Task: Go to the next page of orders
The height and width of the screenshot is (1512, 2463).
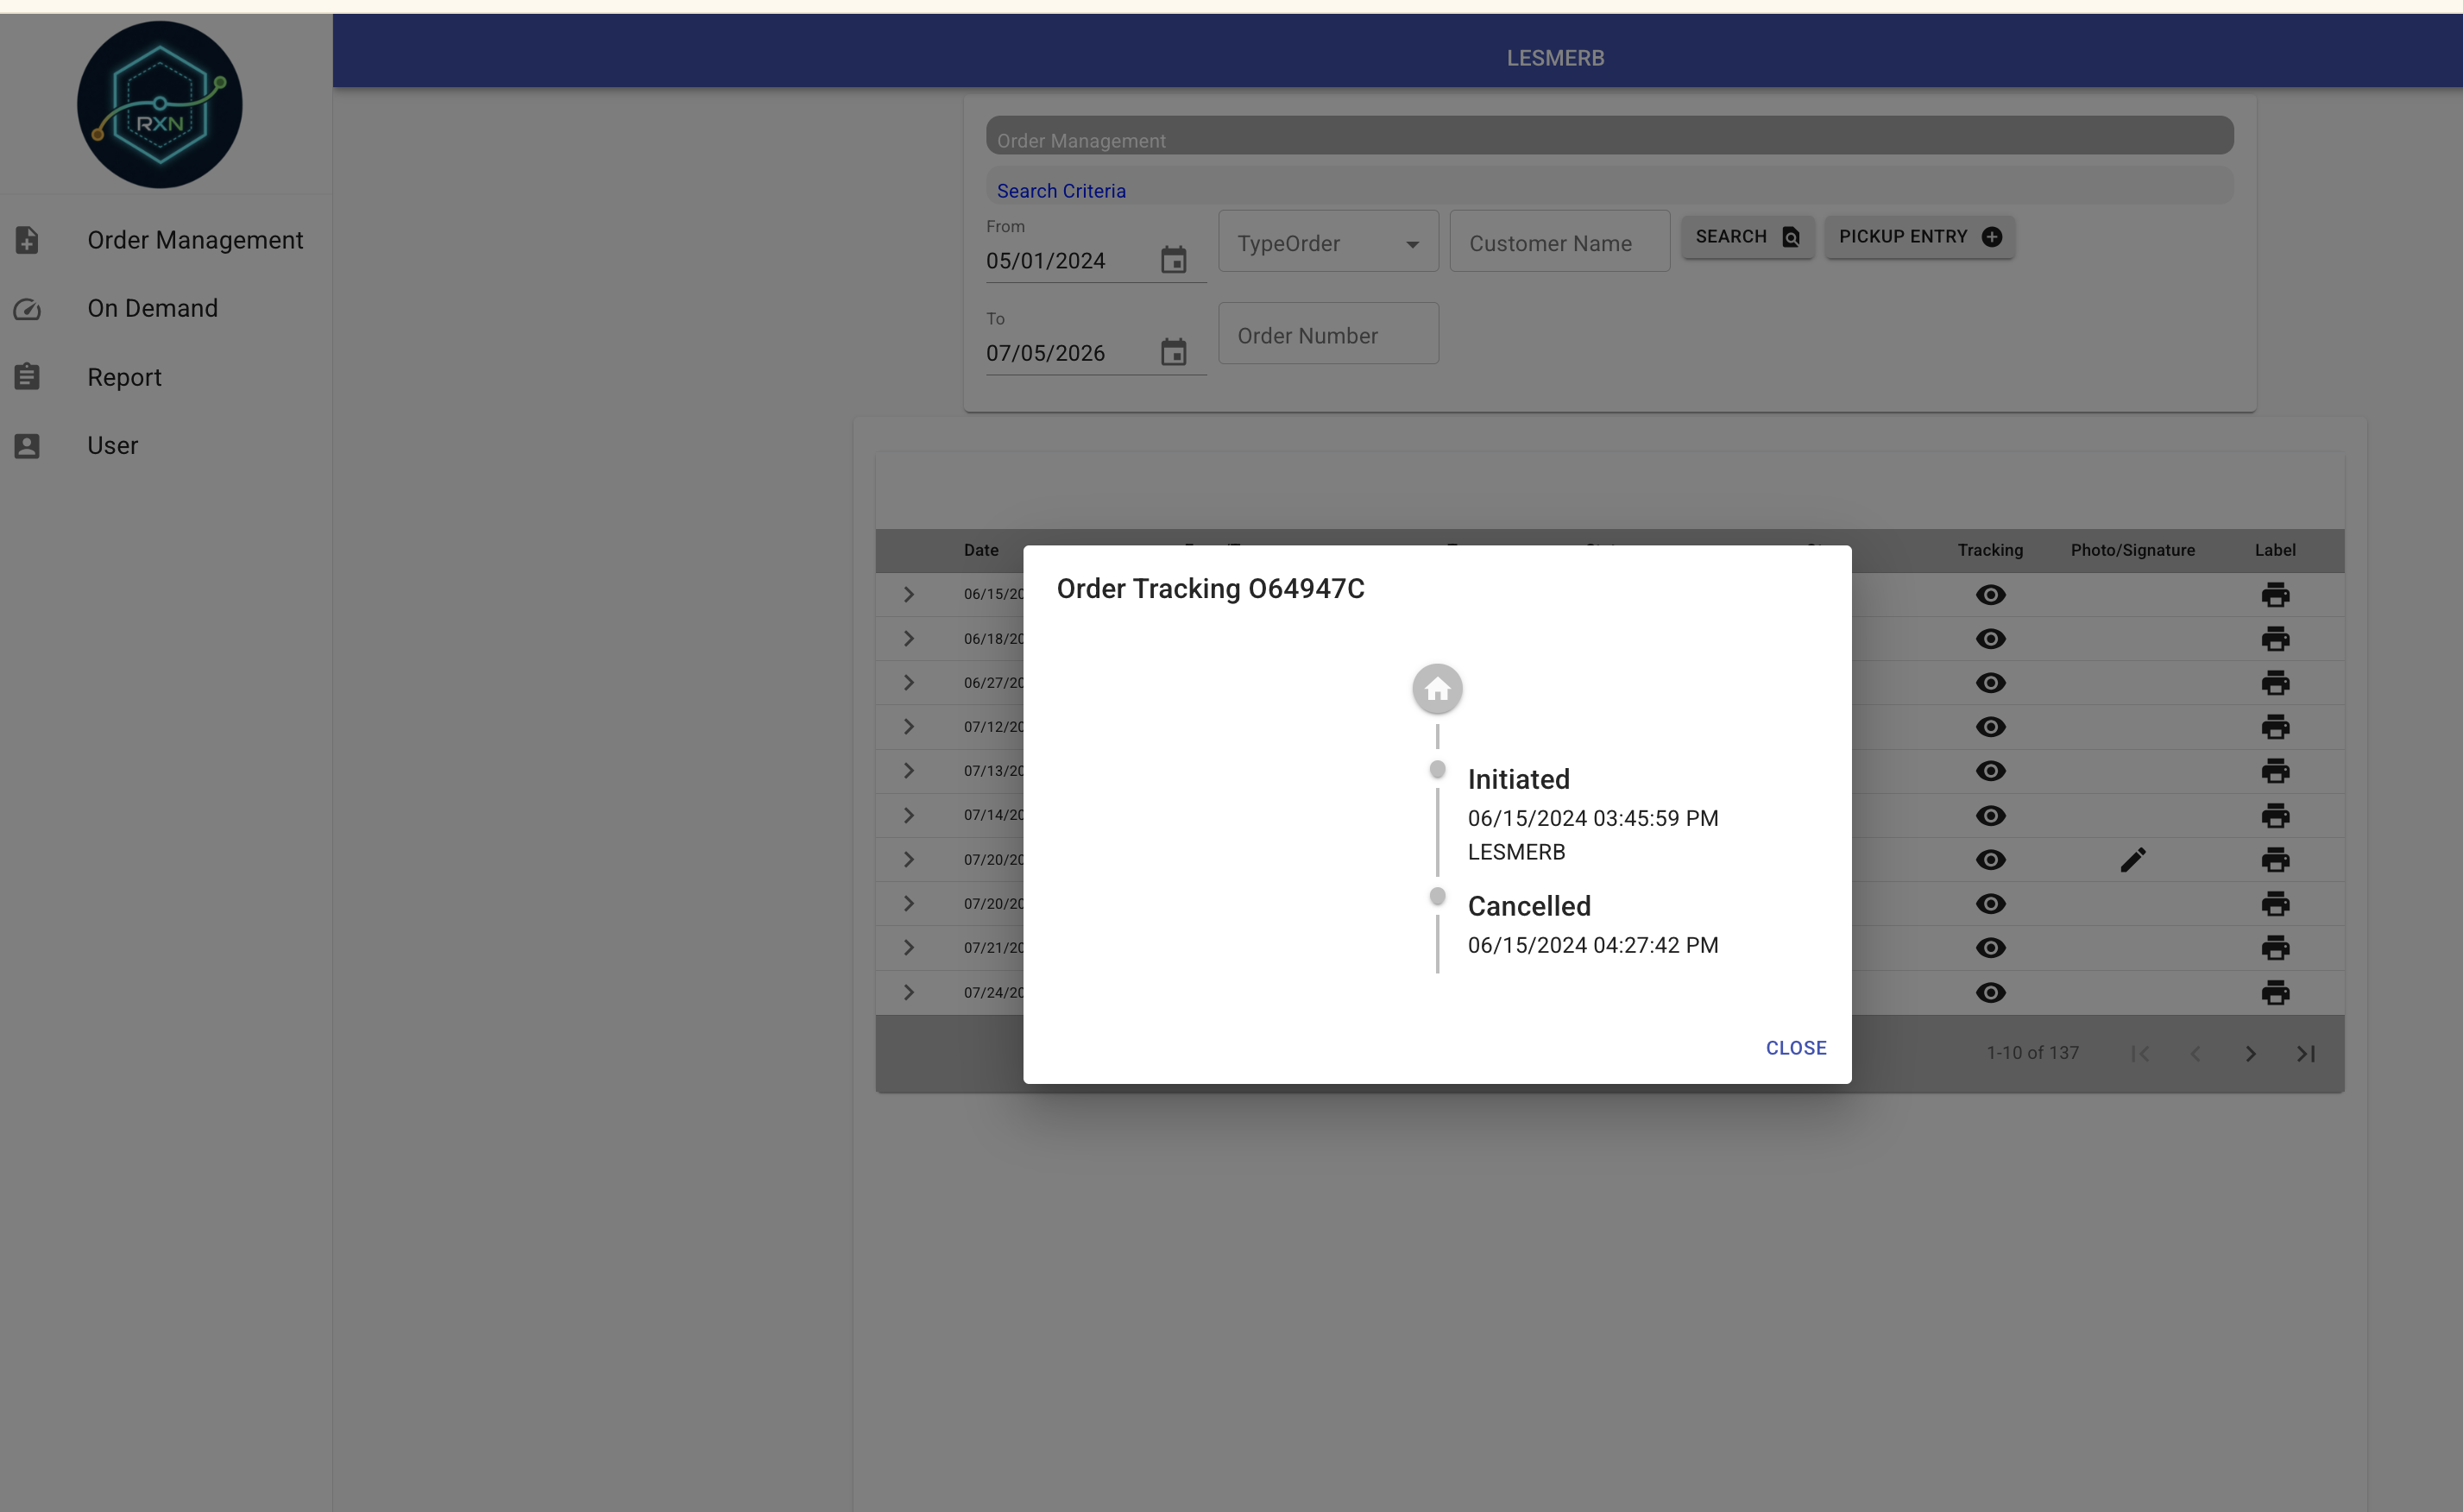Action: [x=2250, y=1054]
